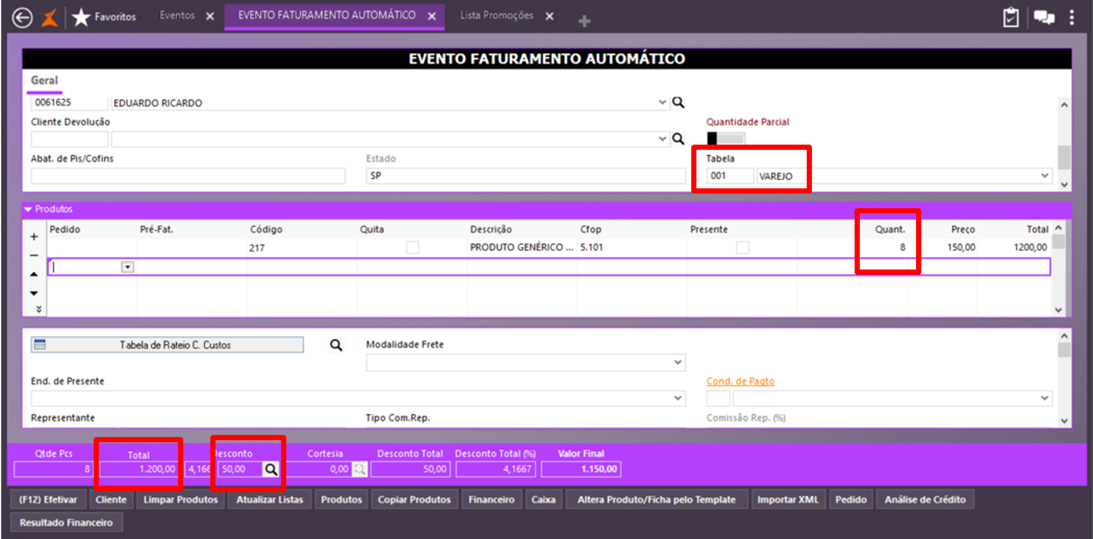Screen dimensions: 1093x539
Task: Open the Modalidade Frete dropdown
Action: (678, 363)
